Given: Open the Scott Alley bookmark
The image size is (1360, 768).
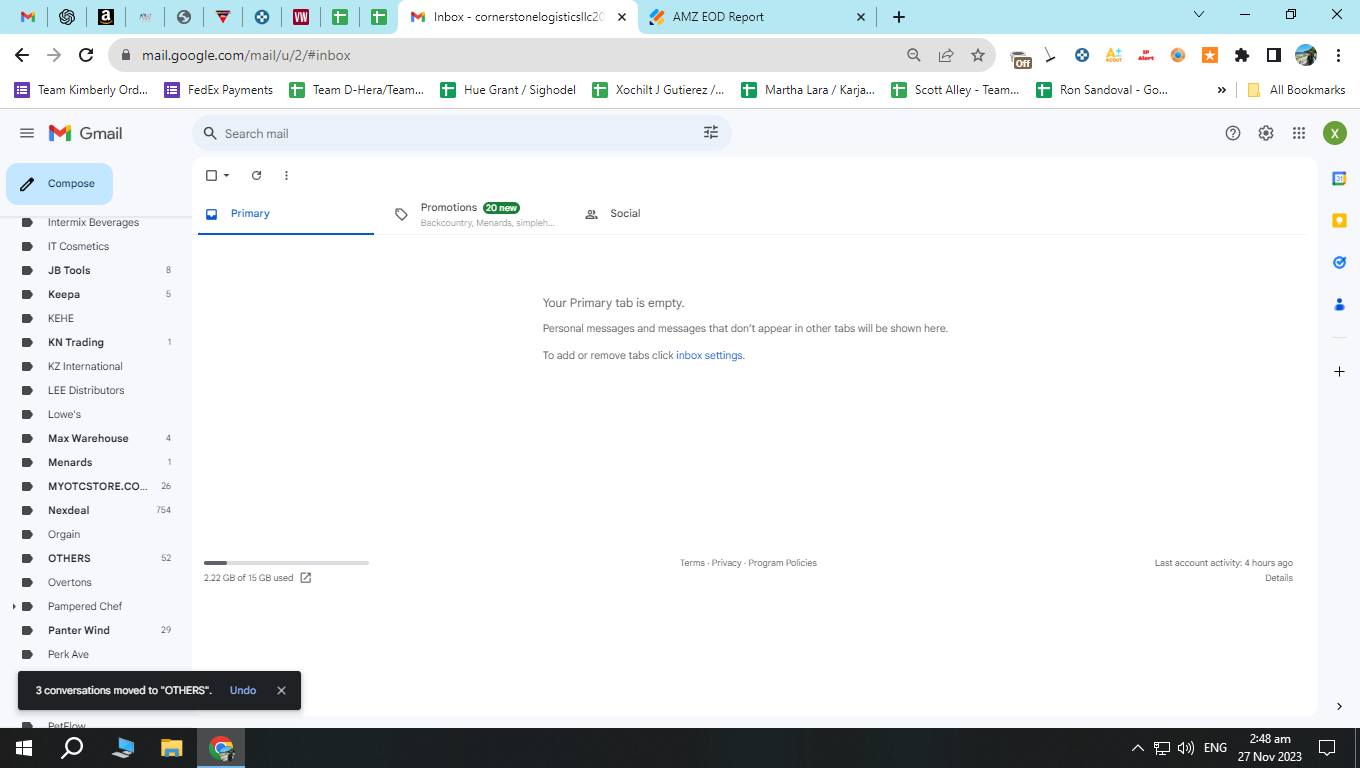Looking at the screenshot, I should click(955, 90).
